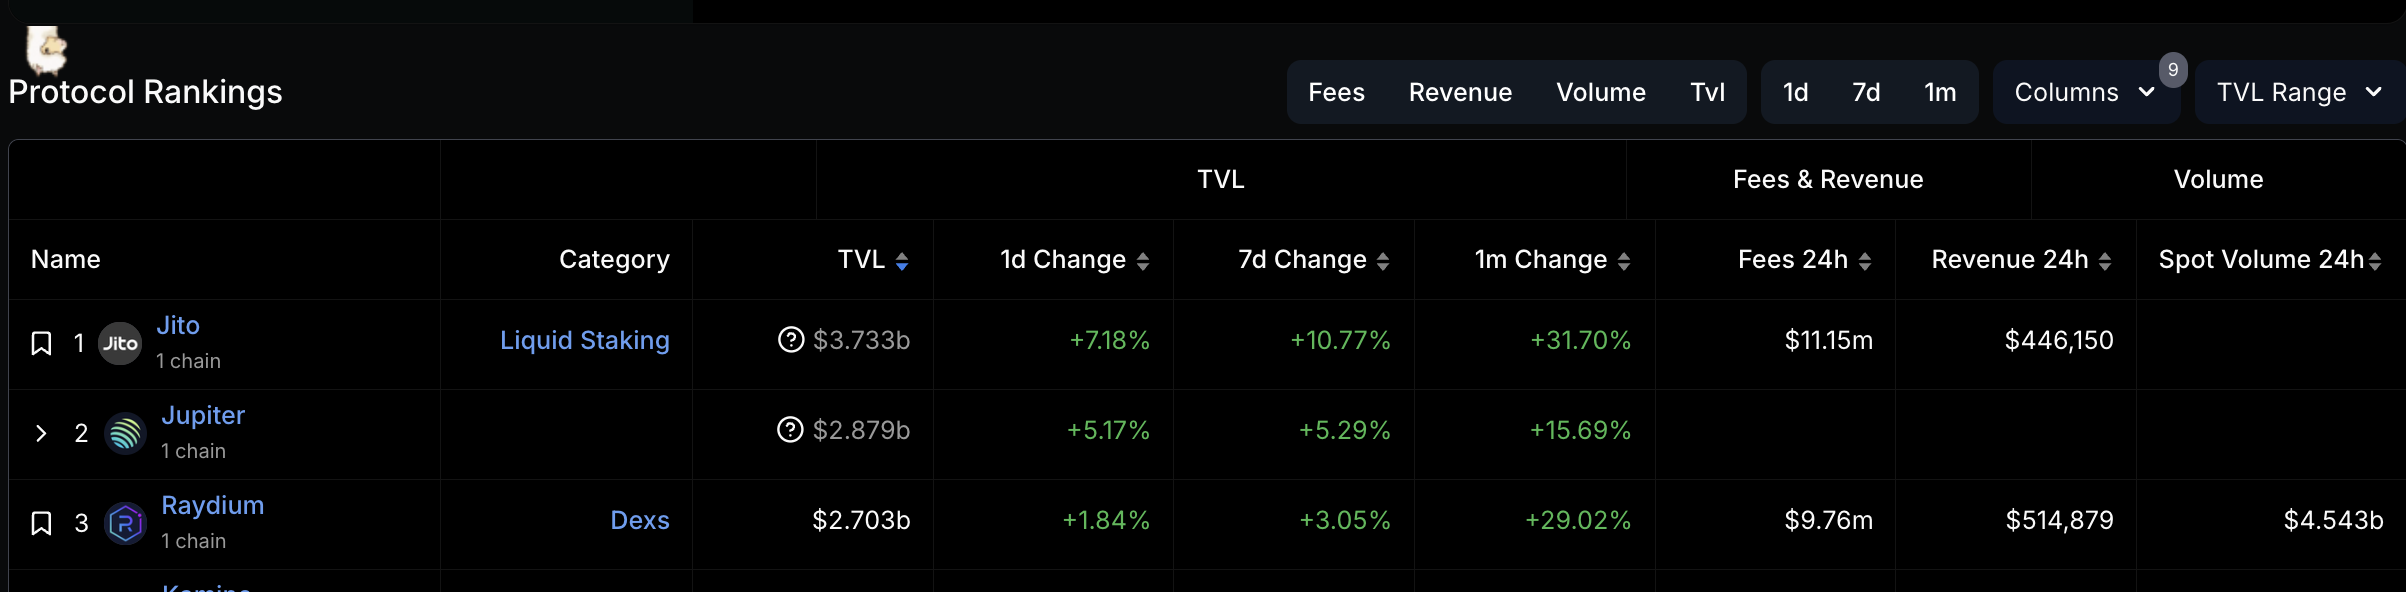
Task: Click the Jupiter TVL question mark icon
Action: click(790, 430)
